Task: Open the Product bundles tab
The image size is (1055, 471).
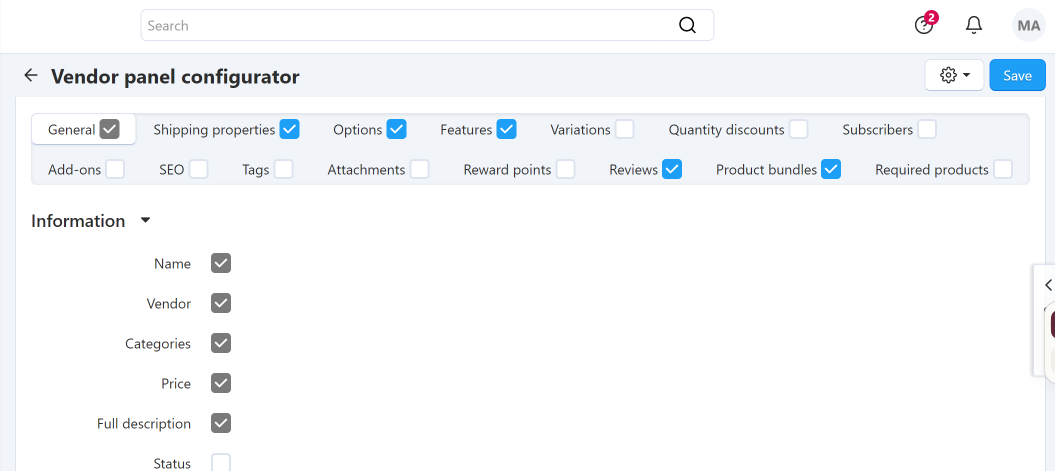Action: click(766, 170)
